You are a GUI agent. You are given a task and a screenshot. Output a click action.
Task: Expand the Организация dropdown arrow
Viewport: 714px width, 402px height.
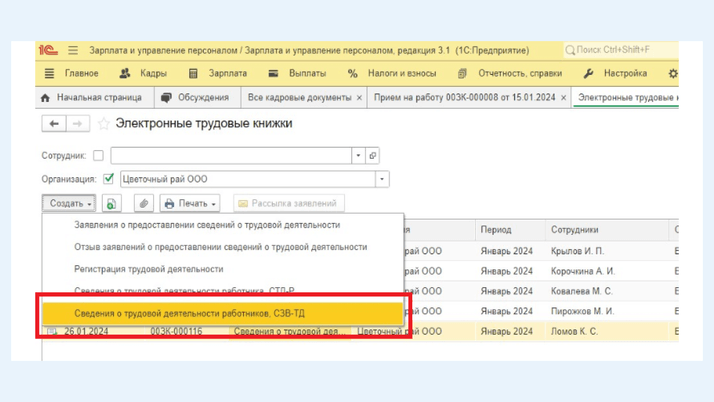(x=382, y=179)
